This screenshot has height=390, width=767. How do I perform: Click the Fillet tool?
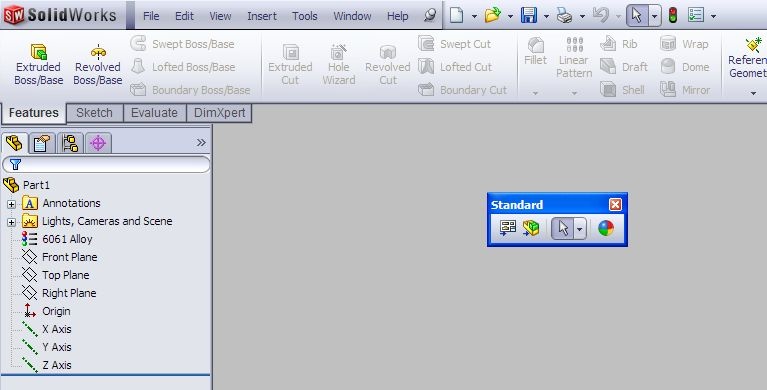tap(535, 52)
